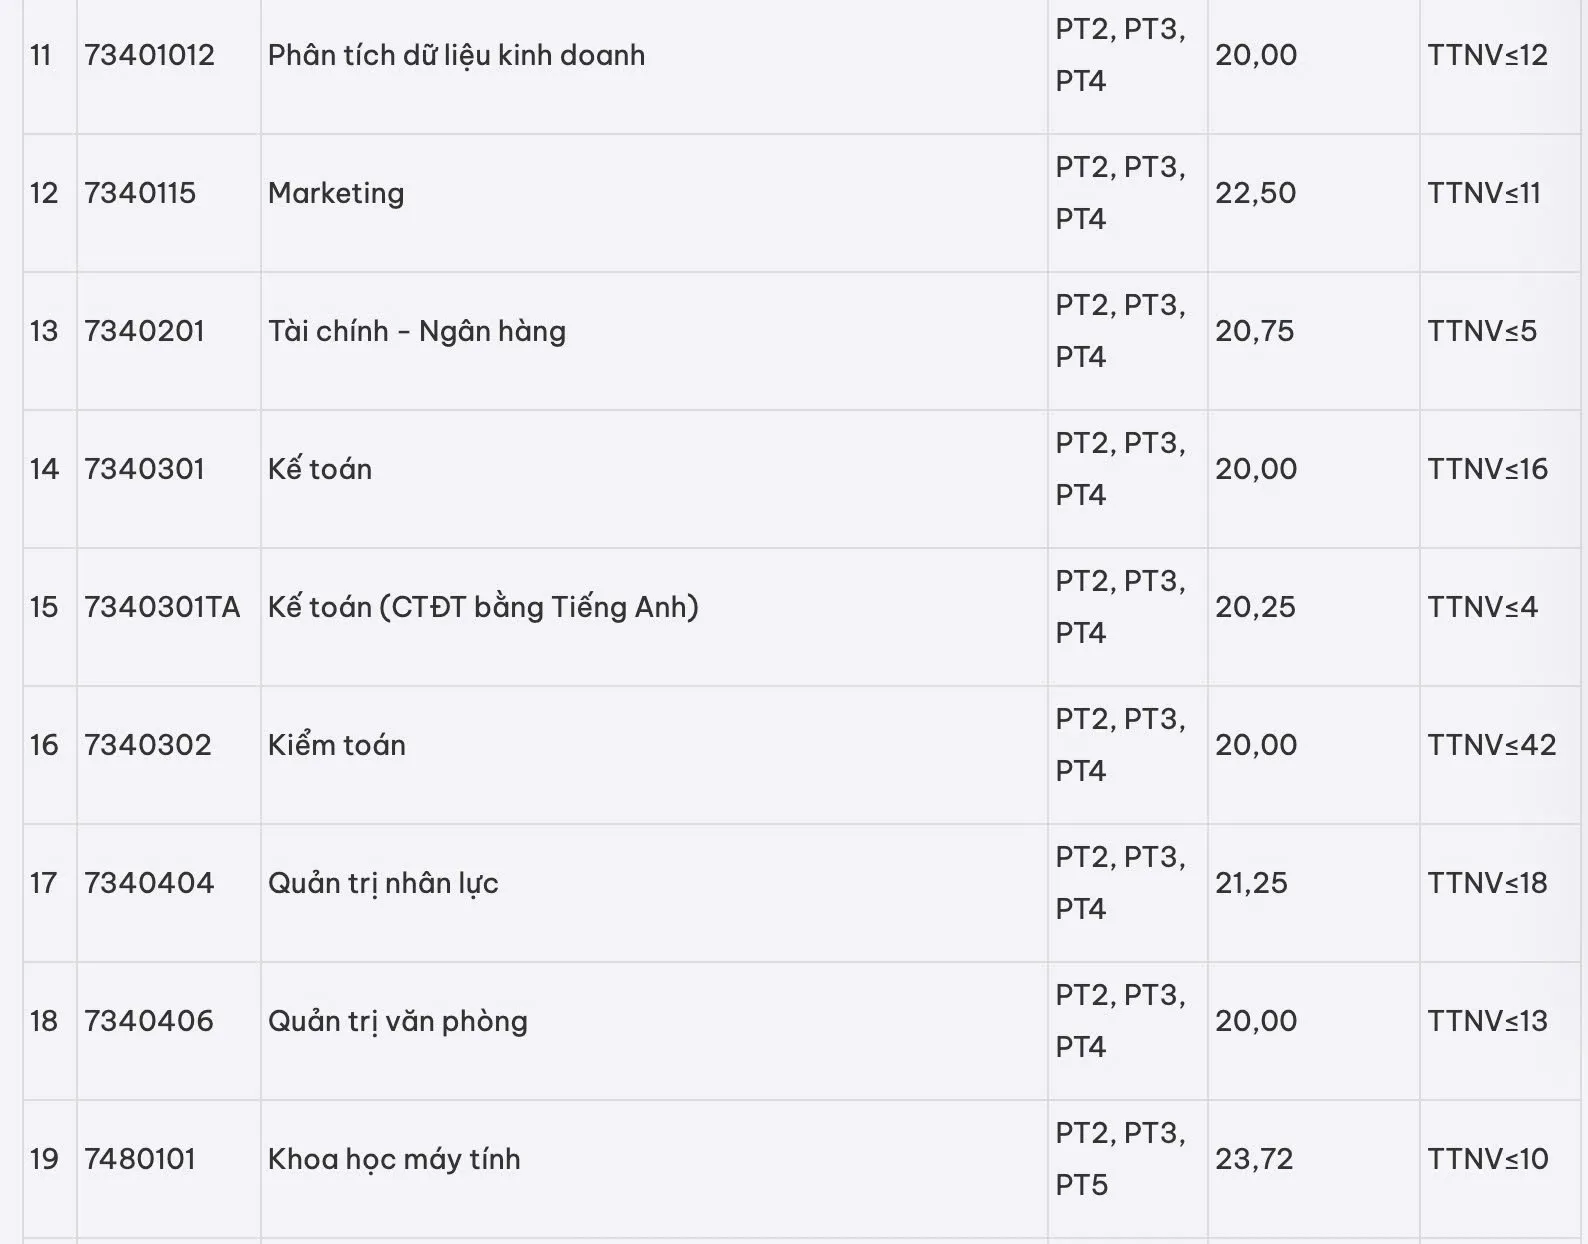Image resolution: width=1588 pixels, height=1244 pixels.
Task: Click the TTNV≤42 condition cell
Action: coord(1491,745)
